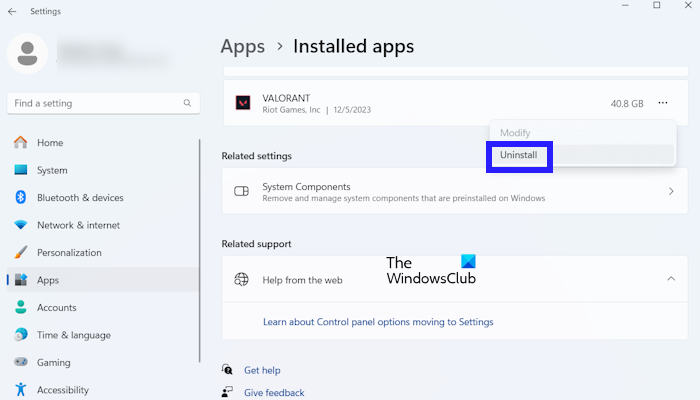The width and height of the screenshot is (700, 400).
Task: Open Network & internet settings
Action: point(78,225)
